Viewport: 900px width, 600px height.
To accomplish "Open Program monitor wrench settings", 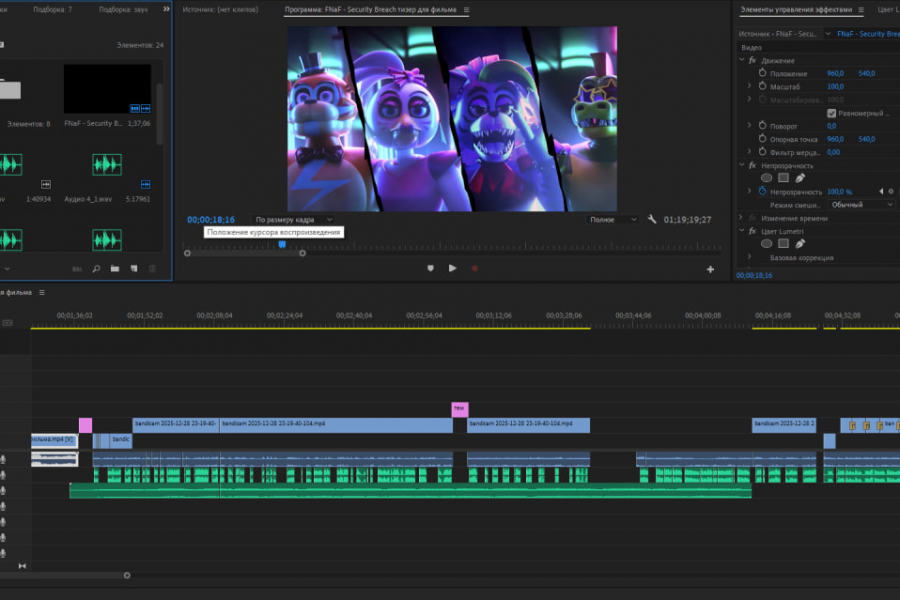I will click(x=652, y=219).
